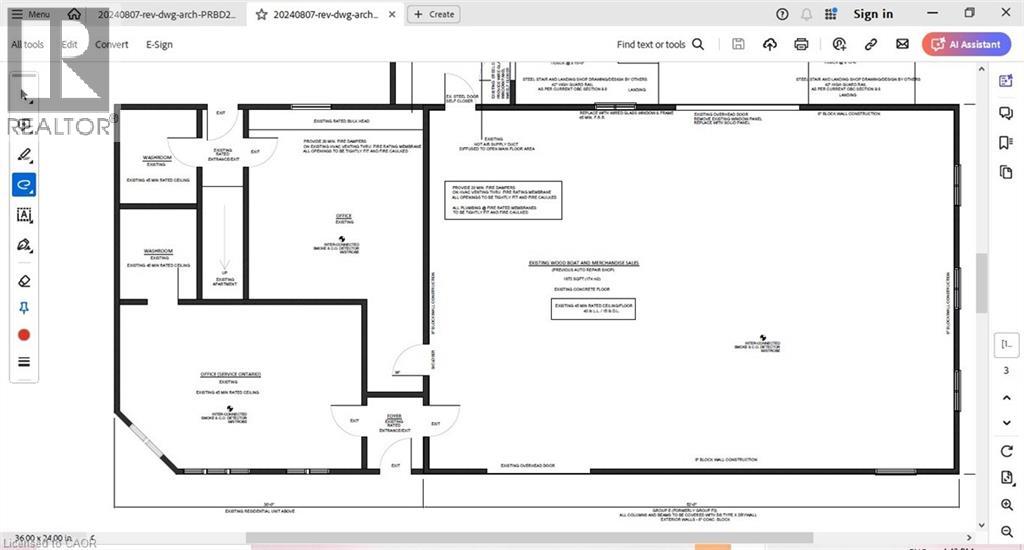
Task: Select the eraser tool
Action: [25, 281]
